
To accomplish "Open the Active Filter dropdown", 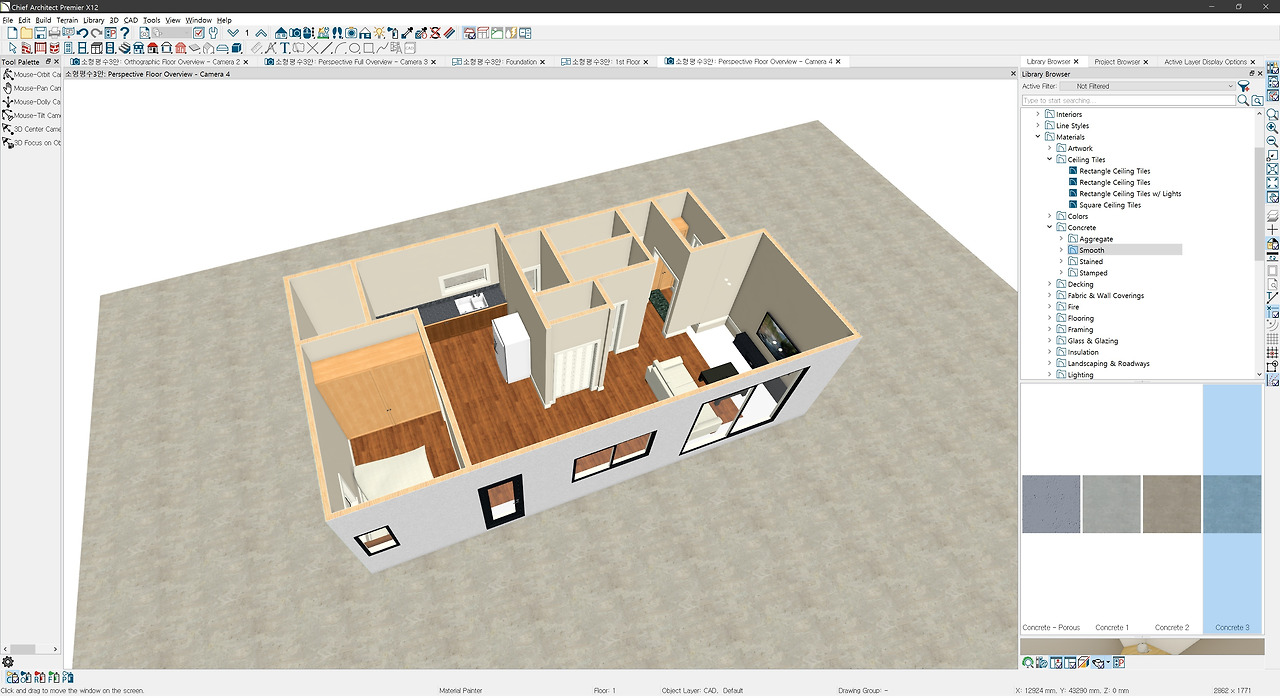I will coord(1147,86).
